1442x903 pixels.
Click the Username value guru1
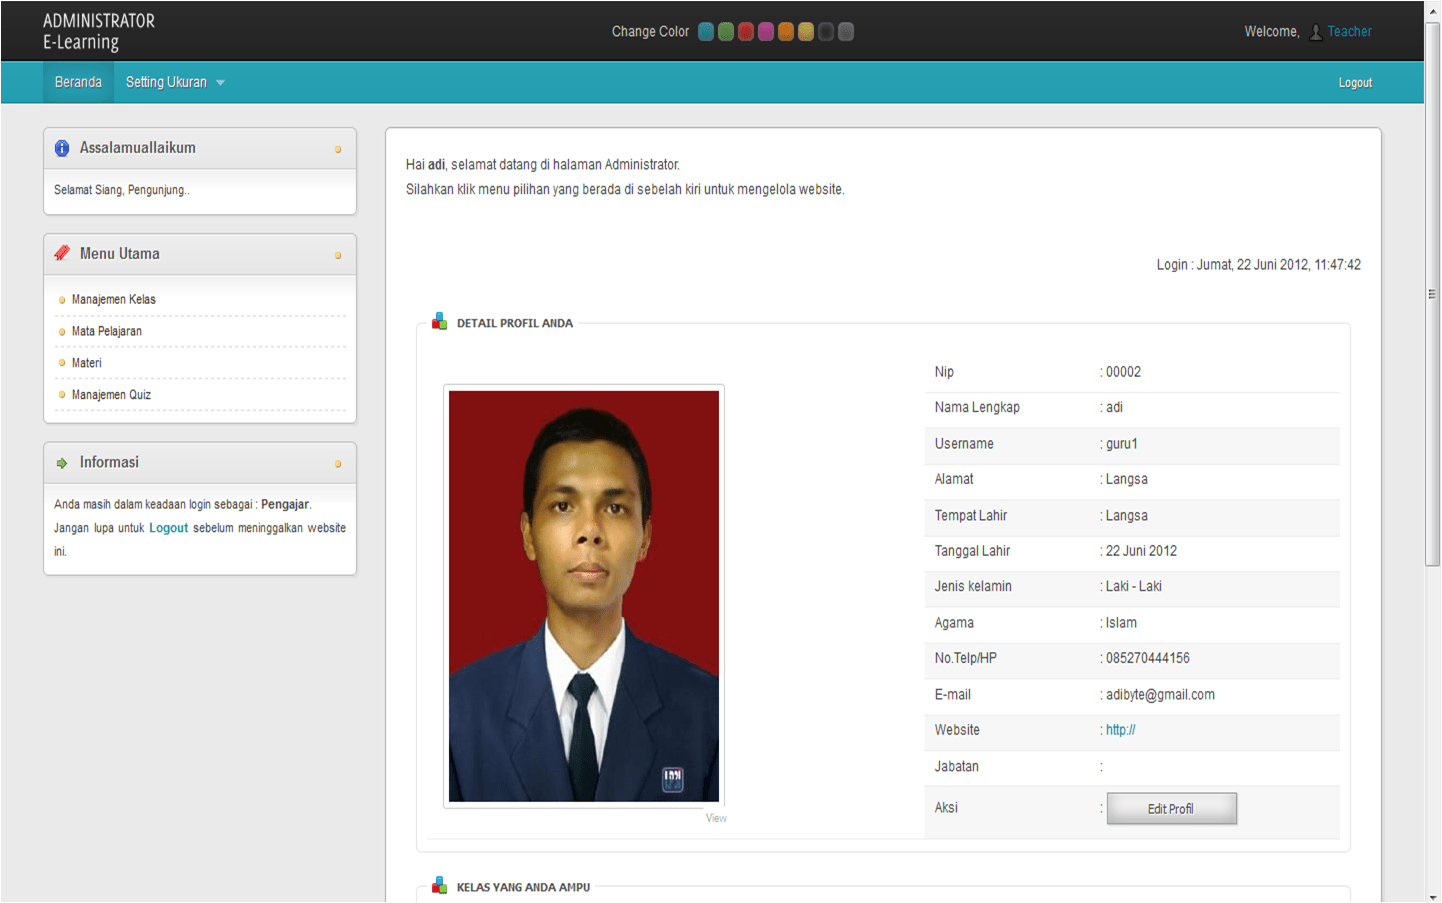(1122, 444)
